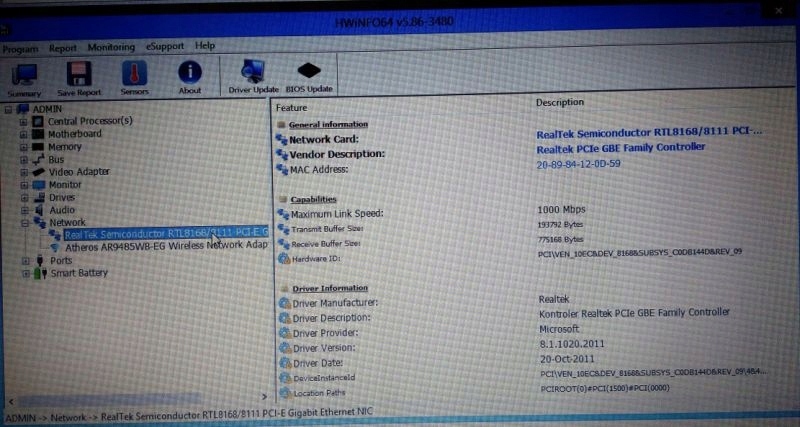
Task: Click the Vendor Description row icon
Action: tap(282, 154)
